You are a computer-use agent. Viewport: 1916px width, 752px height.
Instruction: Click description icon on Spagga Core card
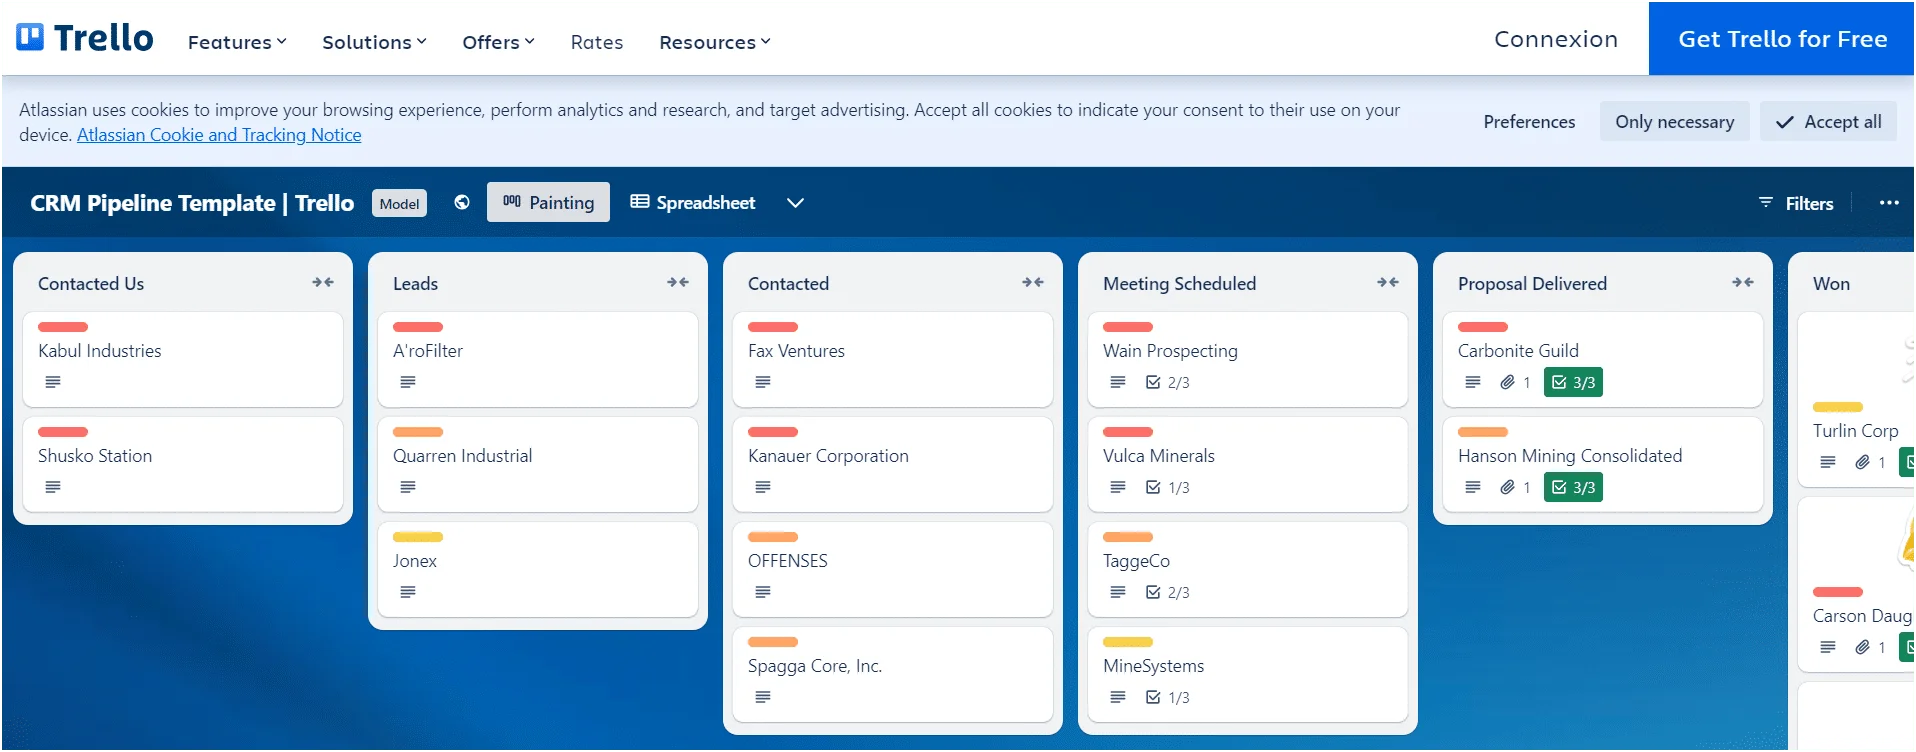pyautogui.click(x=763, y=697)
